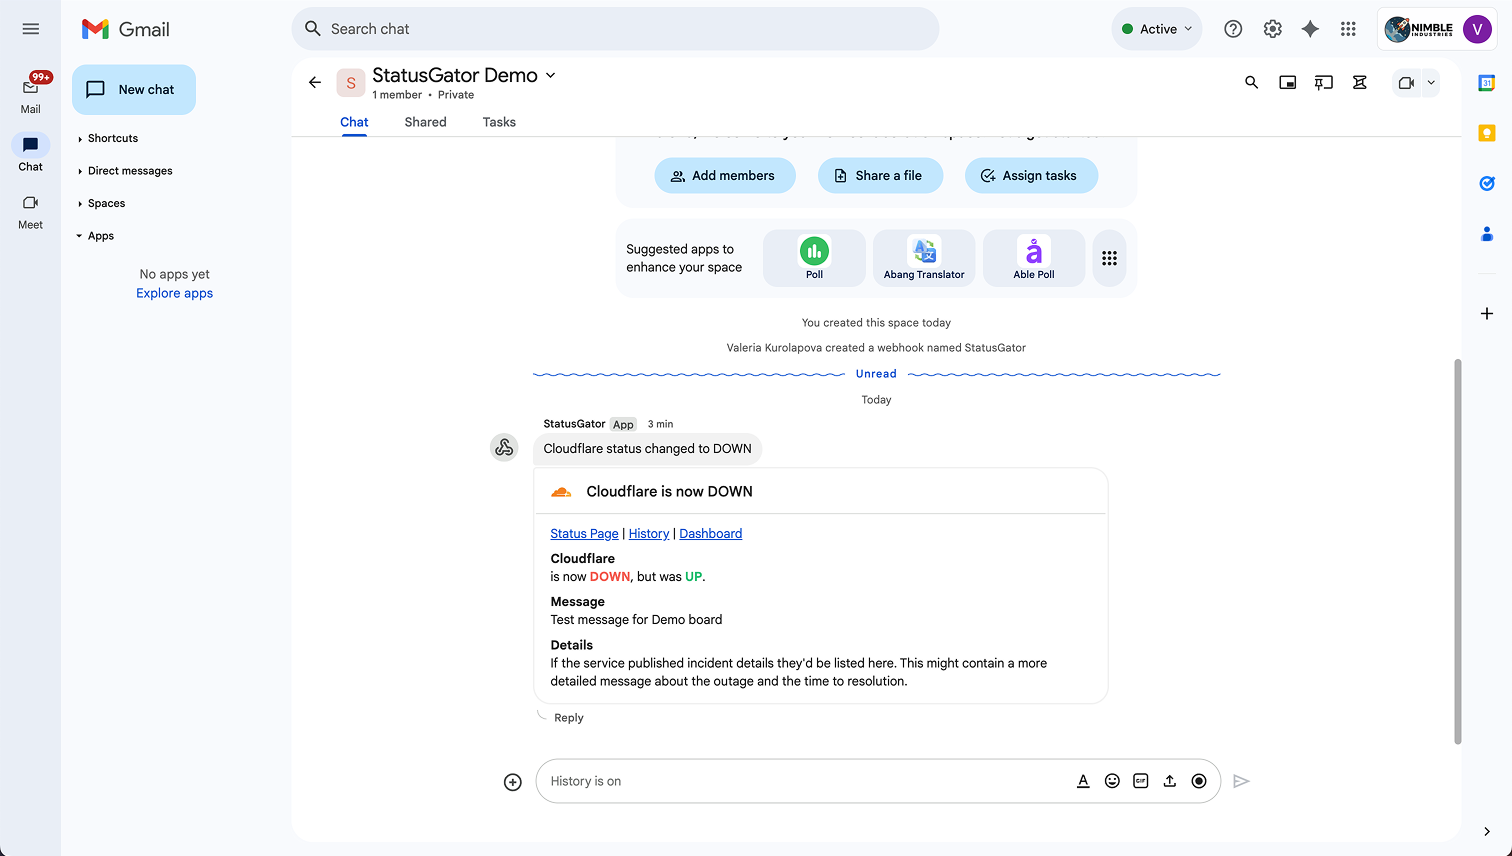Click the conversation scrollbar
The width and height of the screenshot is (1512, 856).
pos(1457,551)
